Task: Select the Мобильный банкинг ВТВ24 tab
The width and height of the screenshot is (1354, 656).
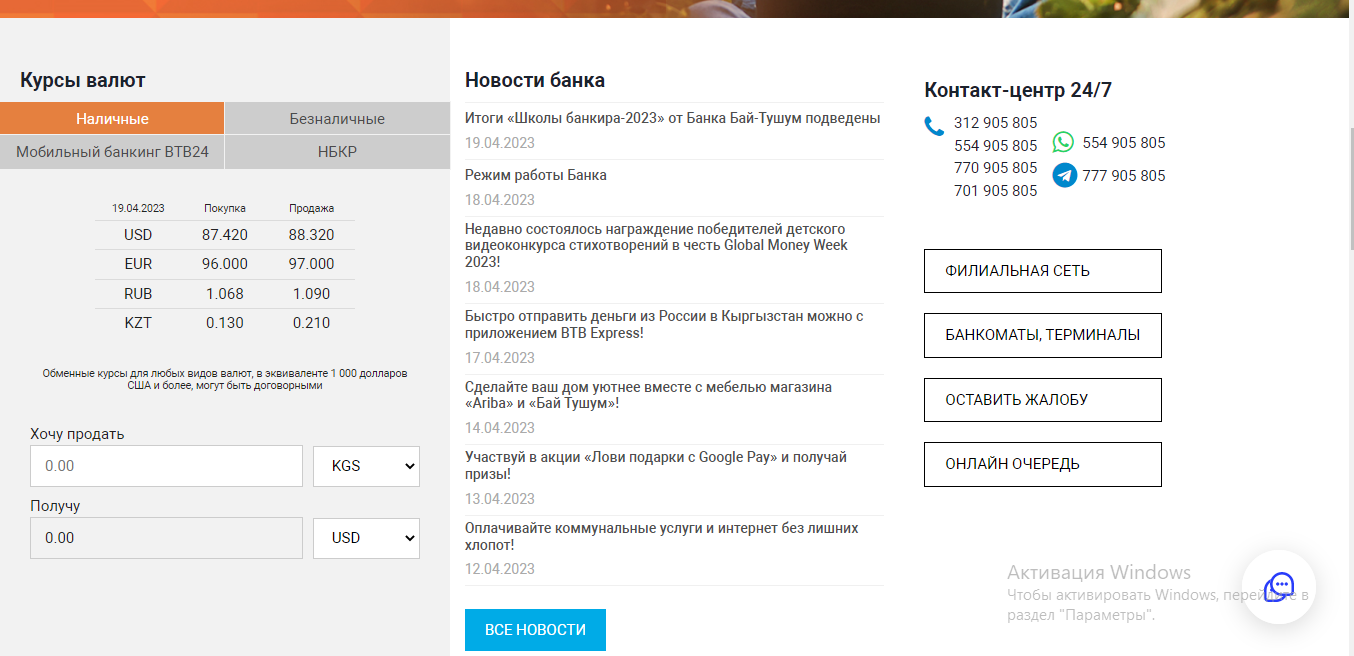Action: (x=112, y=152)
